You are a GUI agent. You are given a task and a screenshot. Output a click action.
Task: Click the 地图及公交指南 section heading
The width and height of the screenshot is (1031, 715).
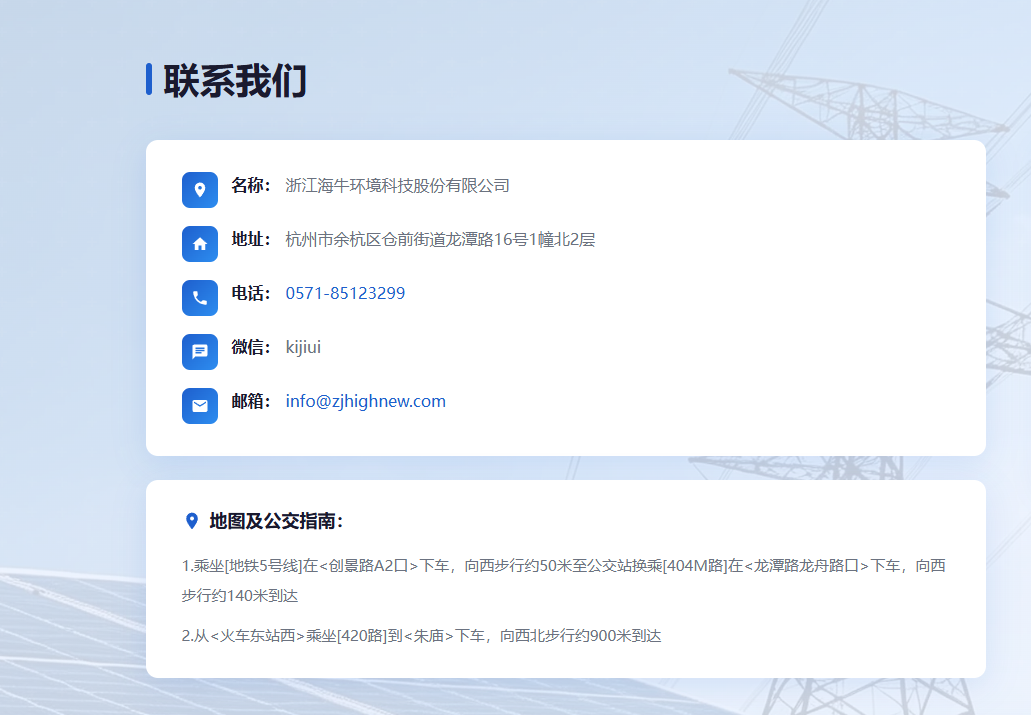[276, 521]
